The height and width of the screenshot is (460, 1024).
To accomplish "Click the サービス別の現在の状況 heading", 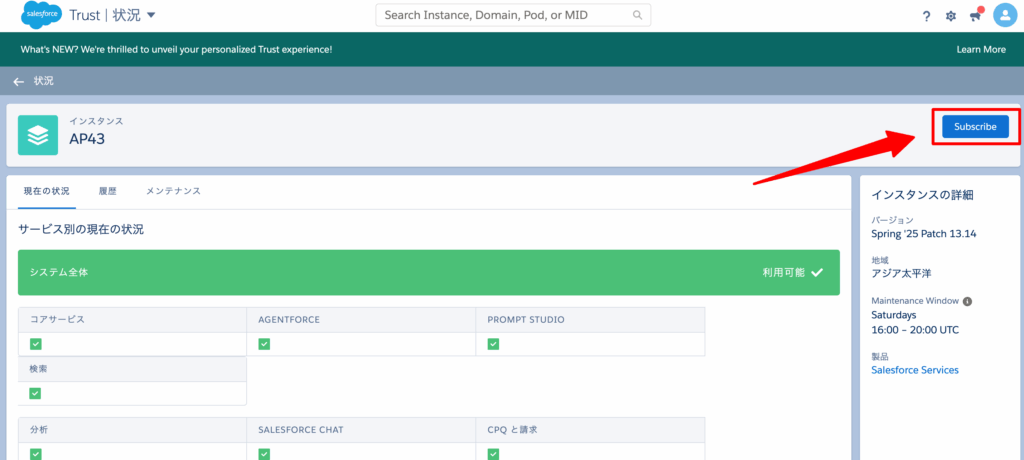I will pos(81,229).
